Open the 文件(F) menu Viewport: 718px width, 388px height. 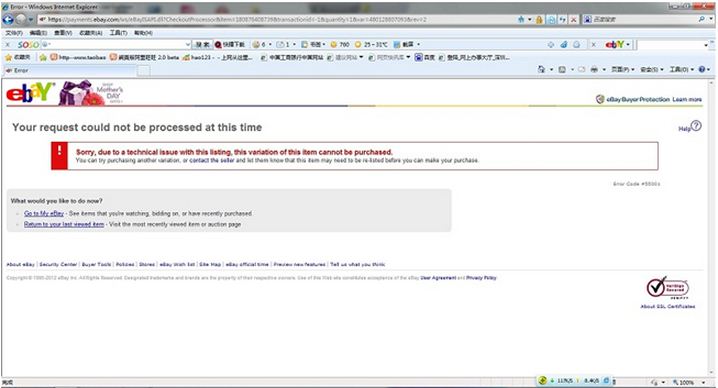[x=14, y=33]
